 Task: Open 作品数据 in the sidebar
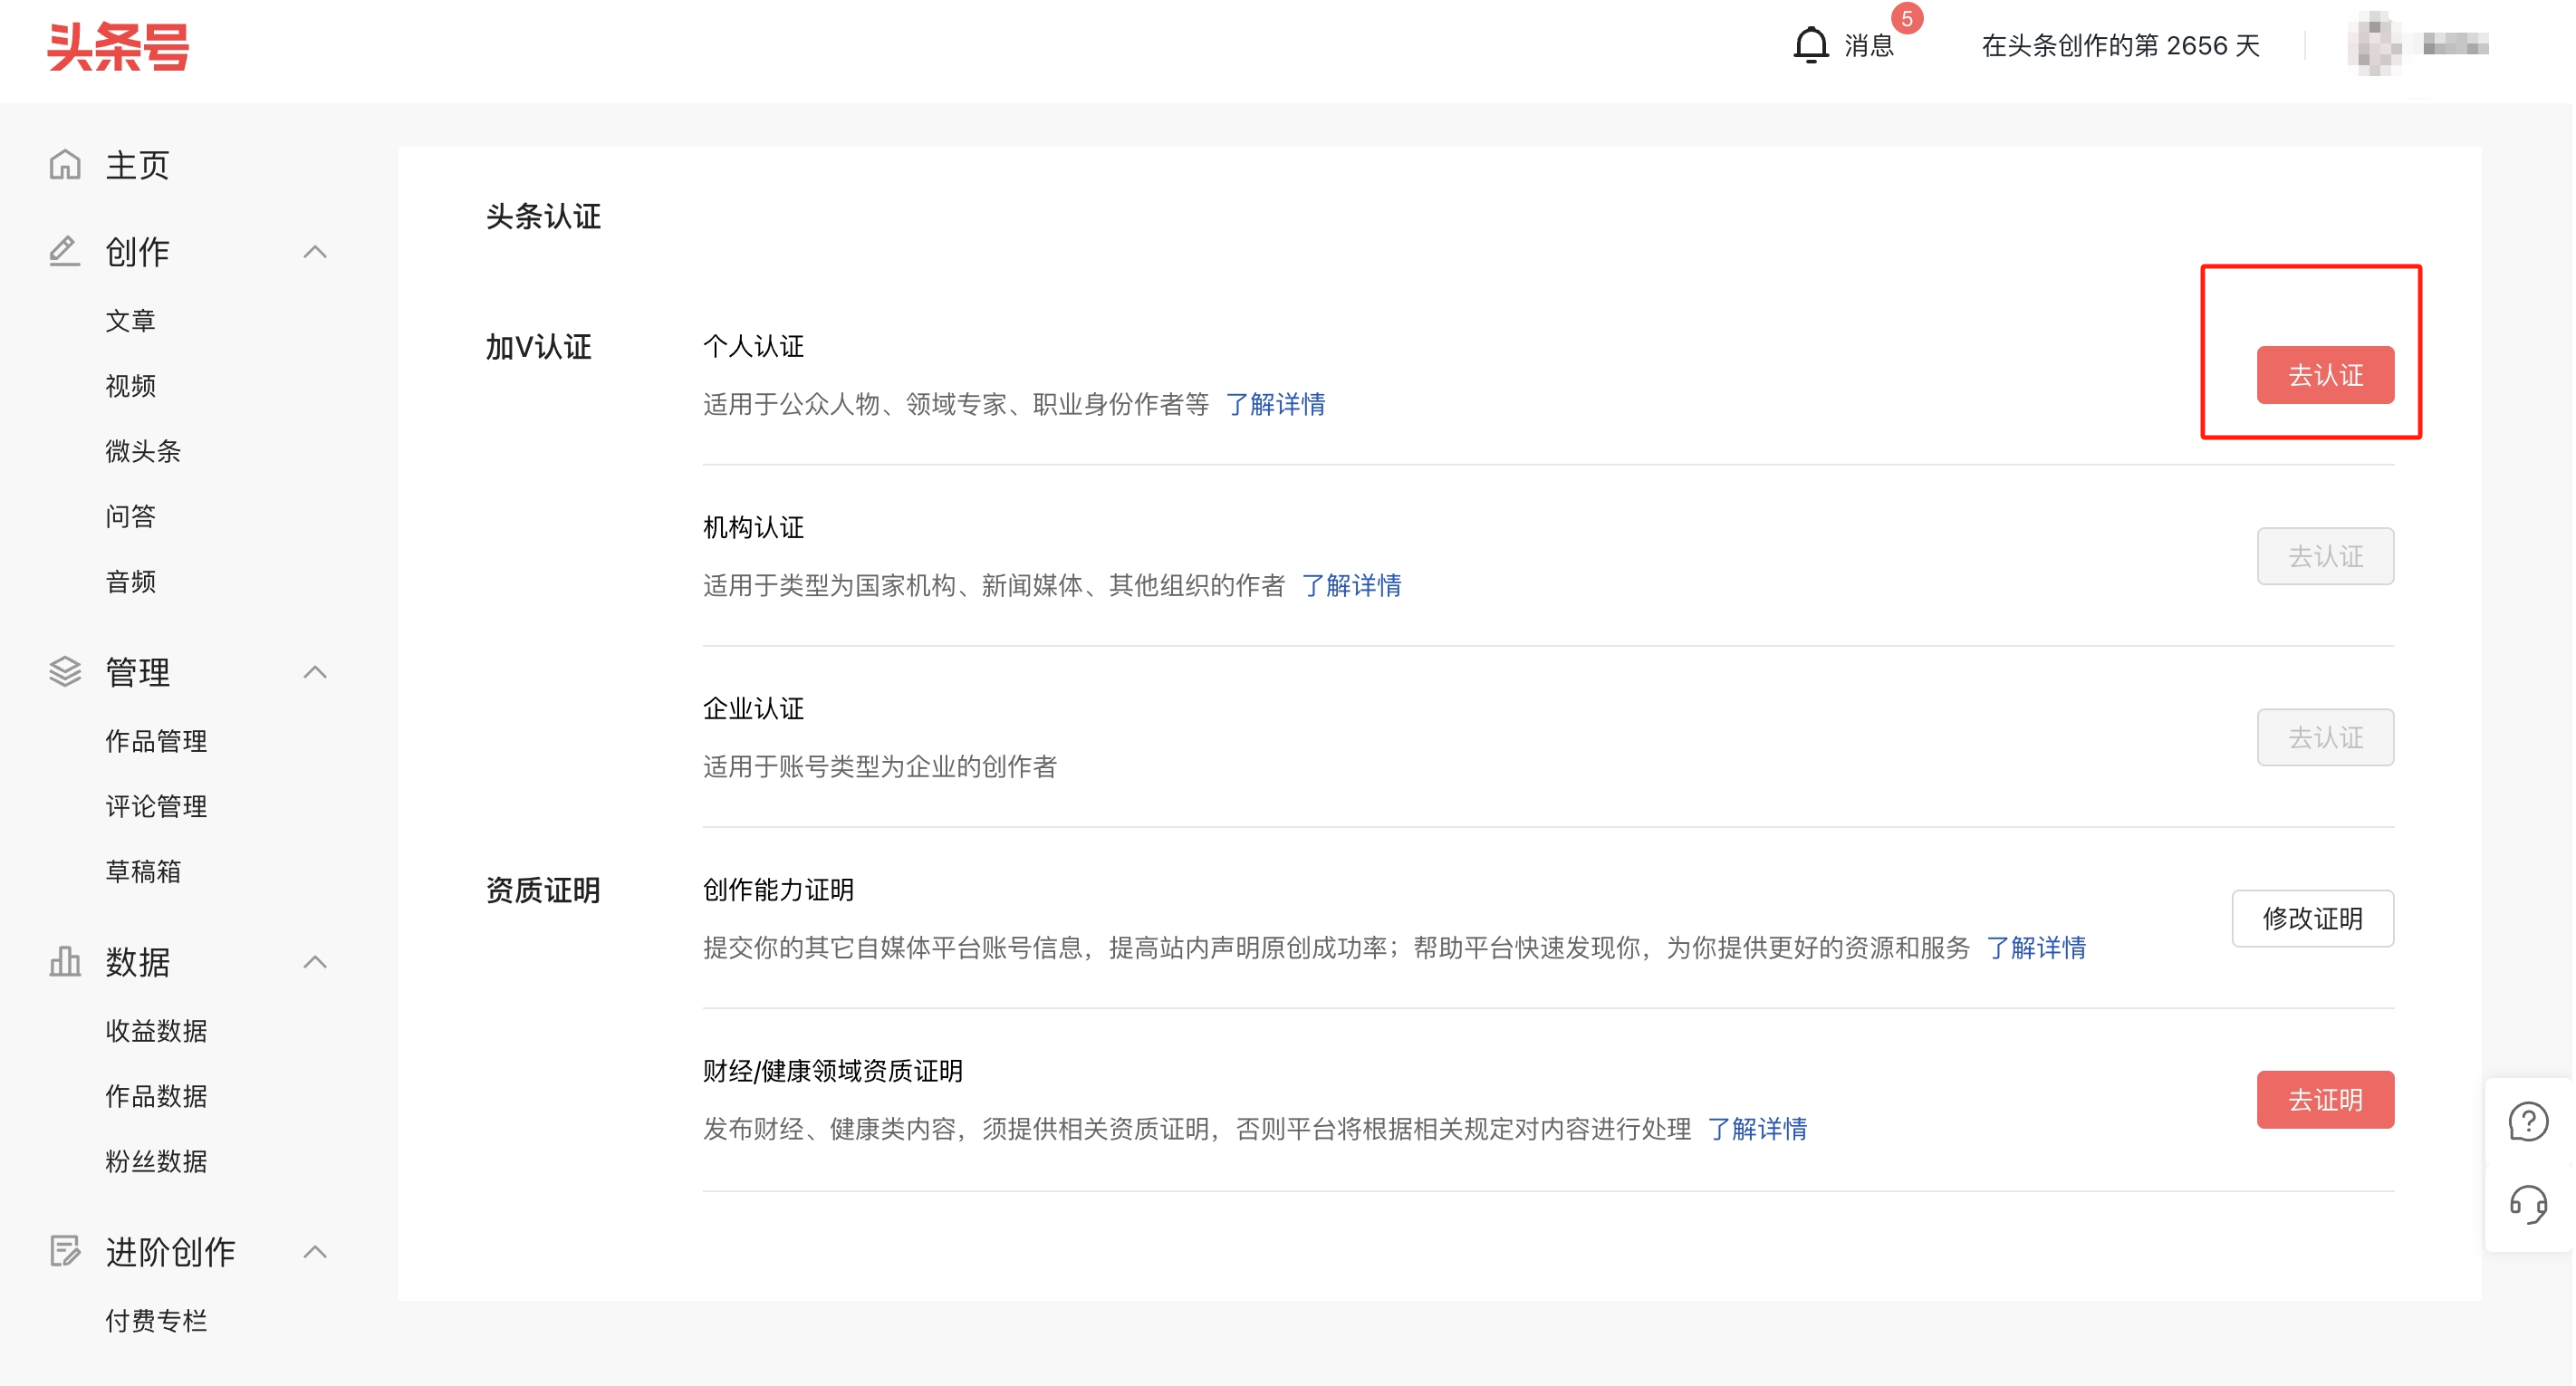pyautogui.click(x=156, y=1096)
